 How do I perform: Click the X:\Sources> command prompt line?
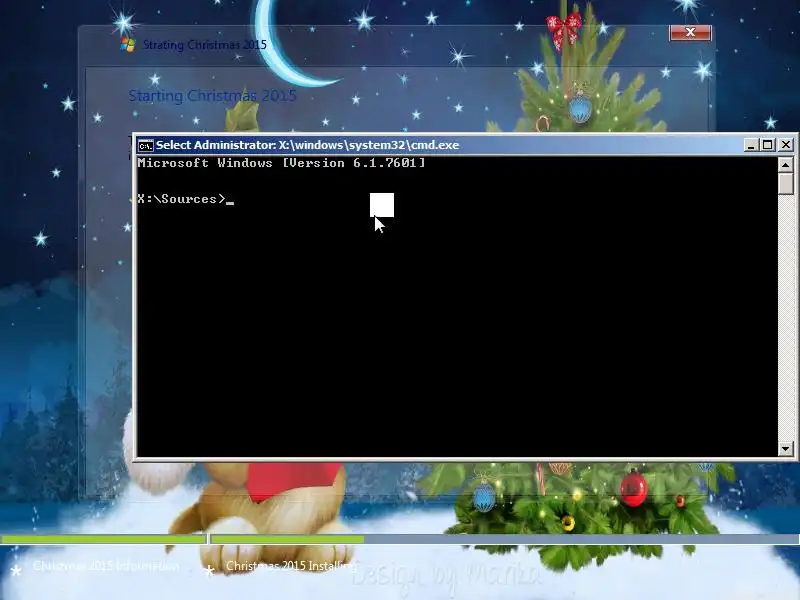pos(186,199)
